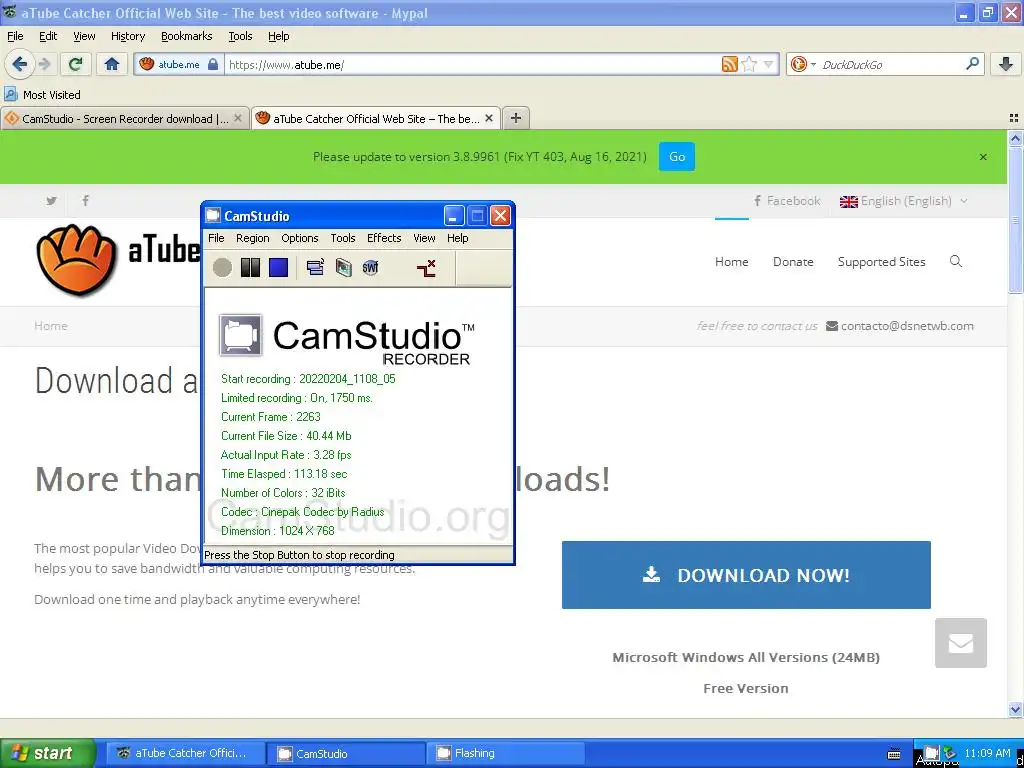This screenshot has width=1024, height=768.
Task: Click the CamStudio Record button
Action: [222, 267]
